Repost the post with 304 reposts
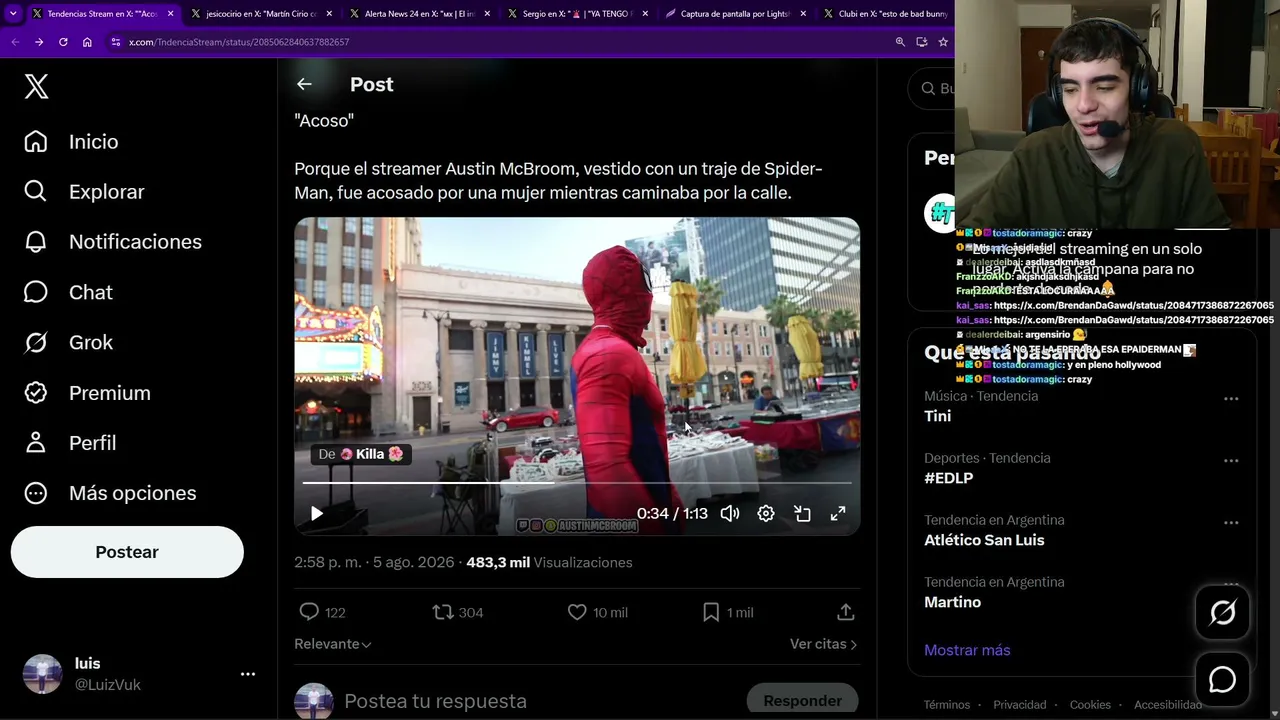This screenshot has width=1280, height=720. 458,612
